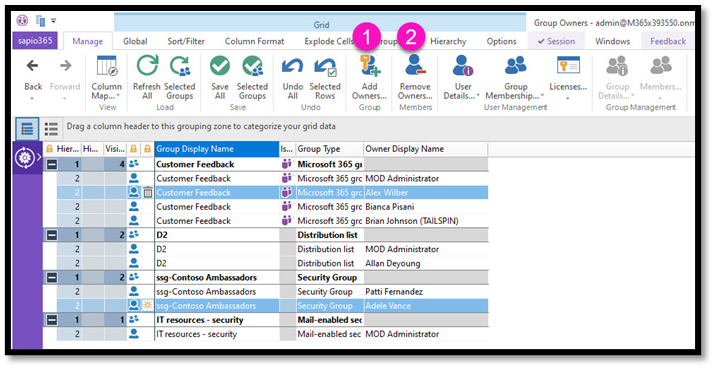Click the Visi... column header
Image resolution: width=714 pixels, height=368 pixels.
115,149
